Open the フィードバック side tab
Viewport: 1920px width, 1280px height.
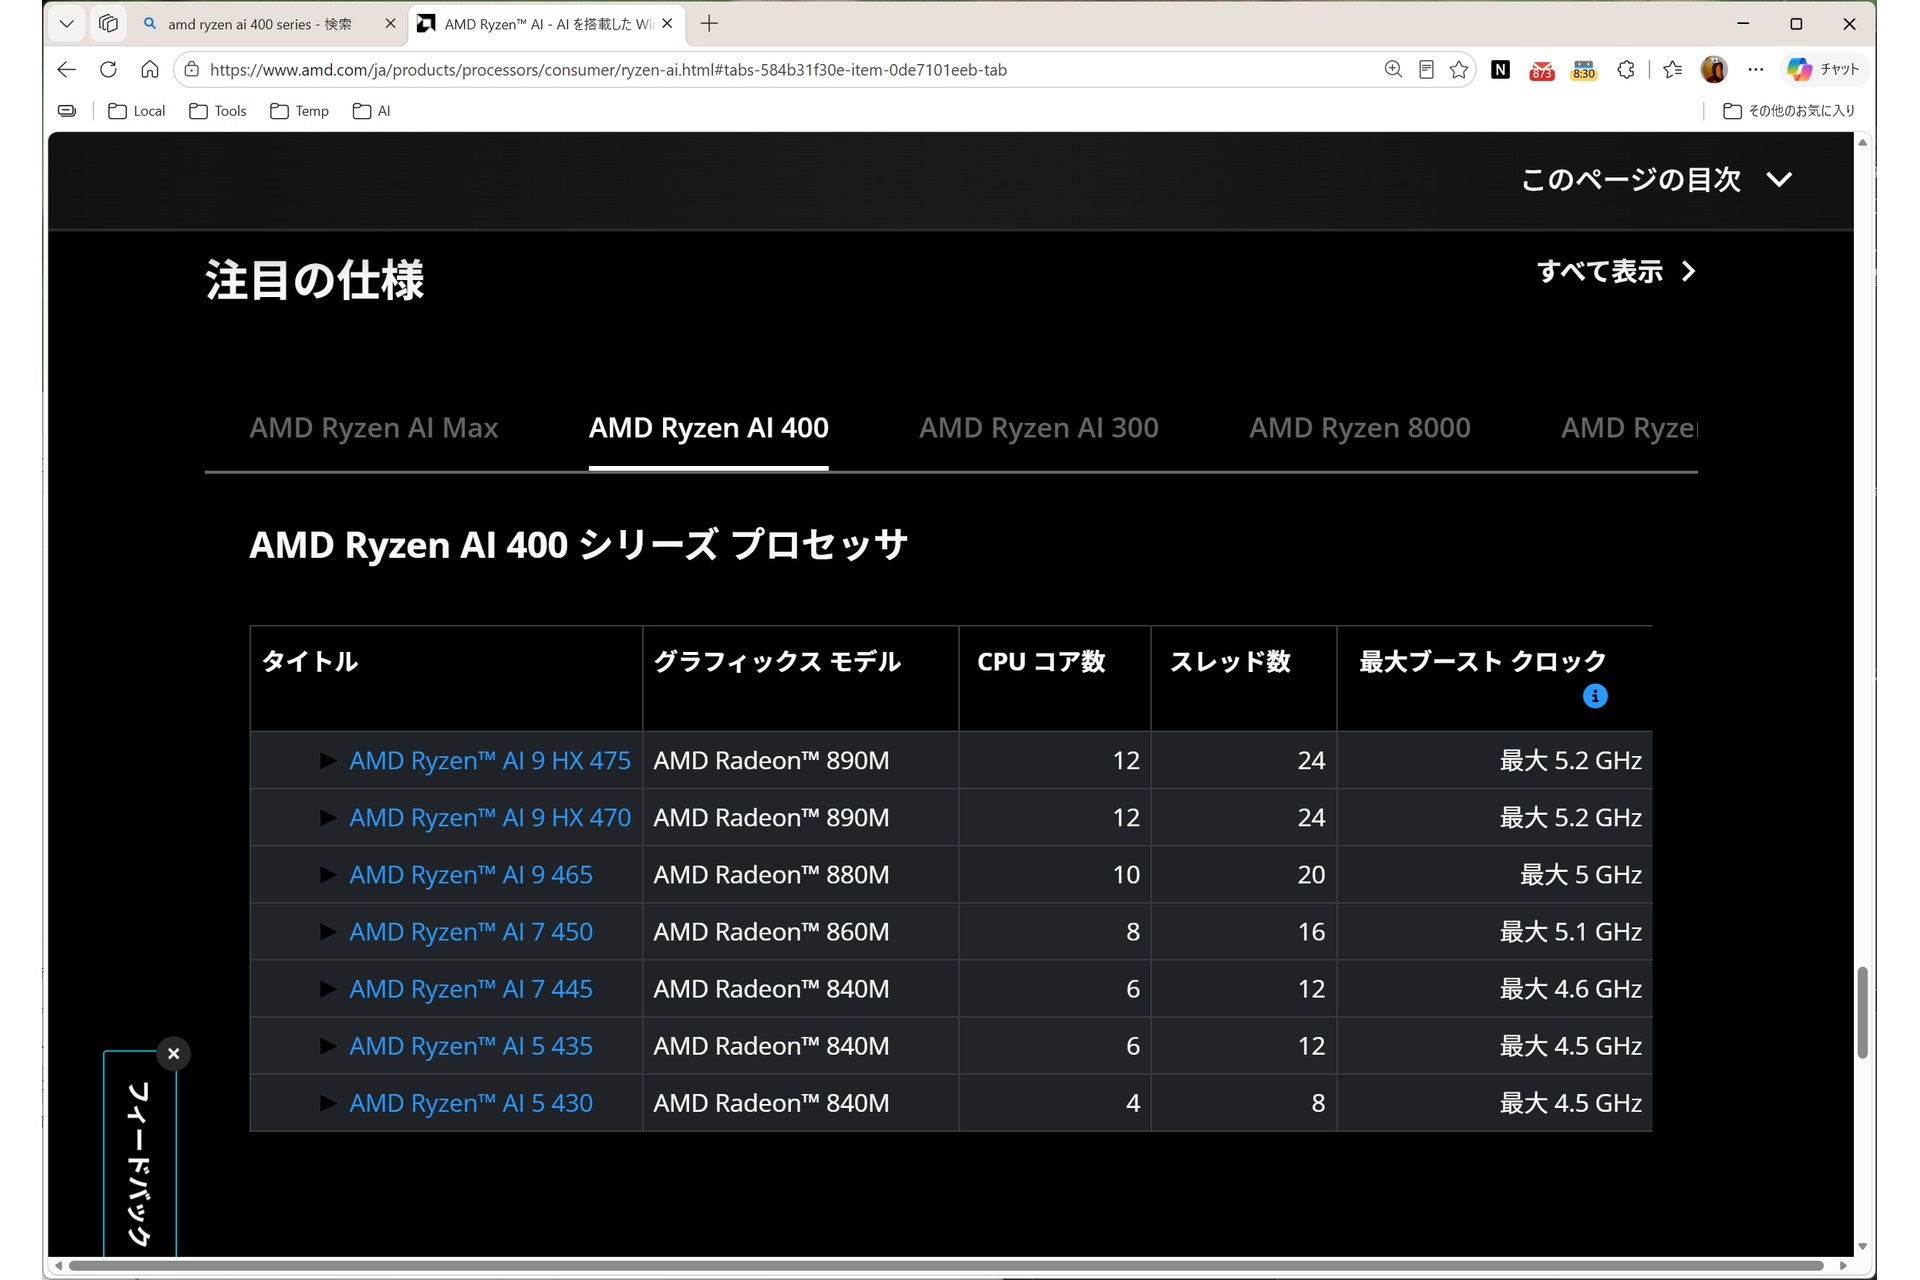140,1160
